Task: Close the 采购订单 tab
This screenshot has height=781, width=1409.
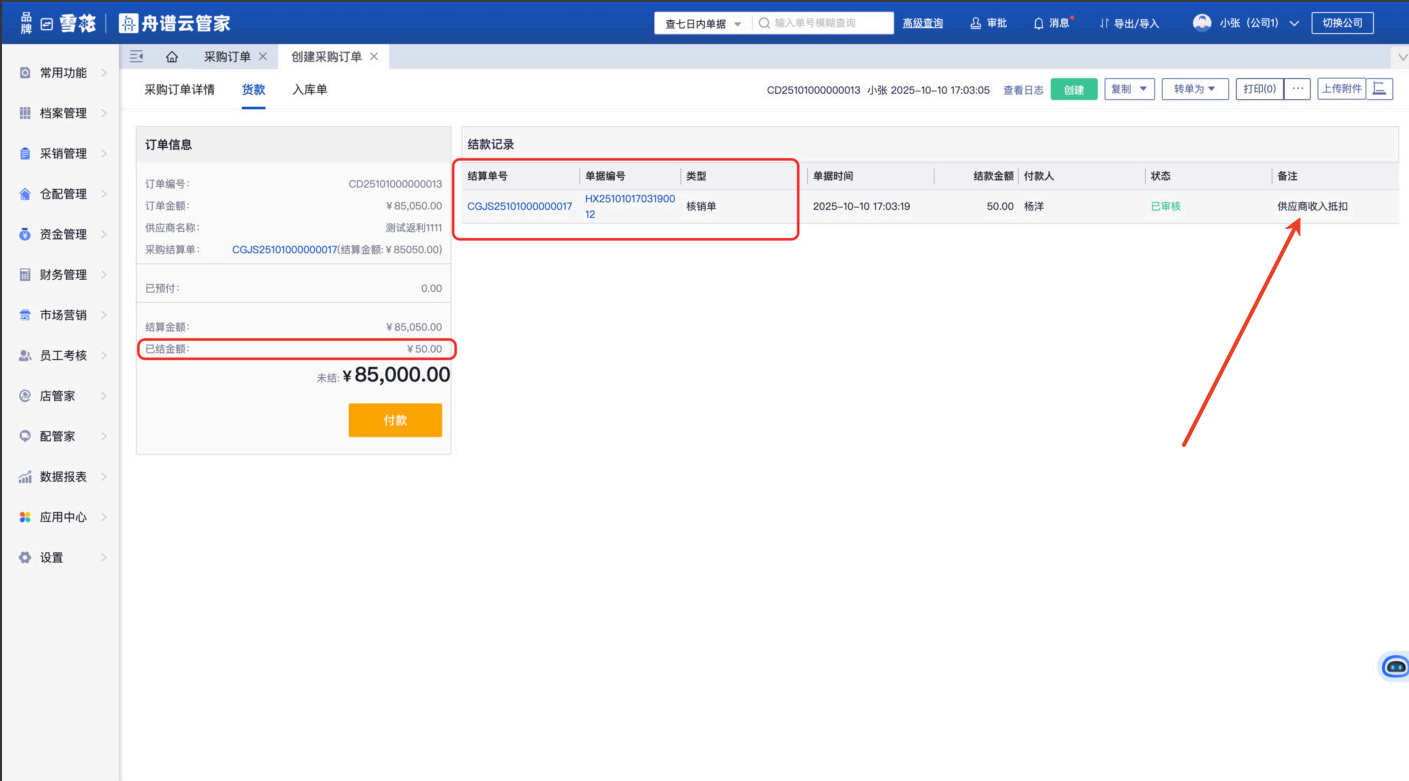Action: (x=263, y=57)
